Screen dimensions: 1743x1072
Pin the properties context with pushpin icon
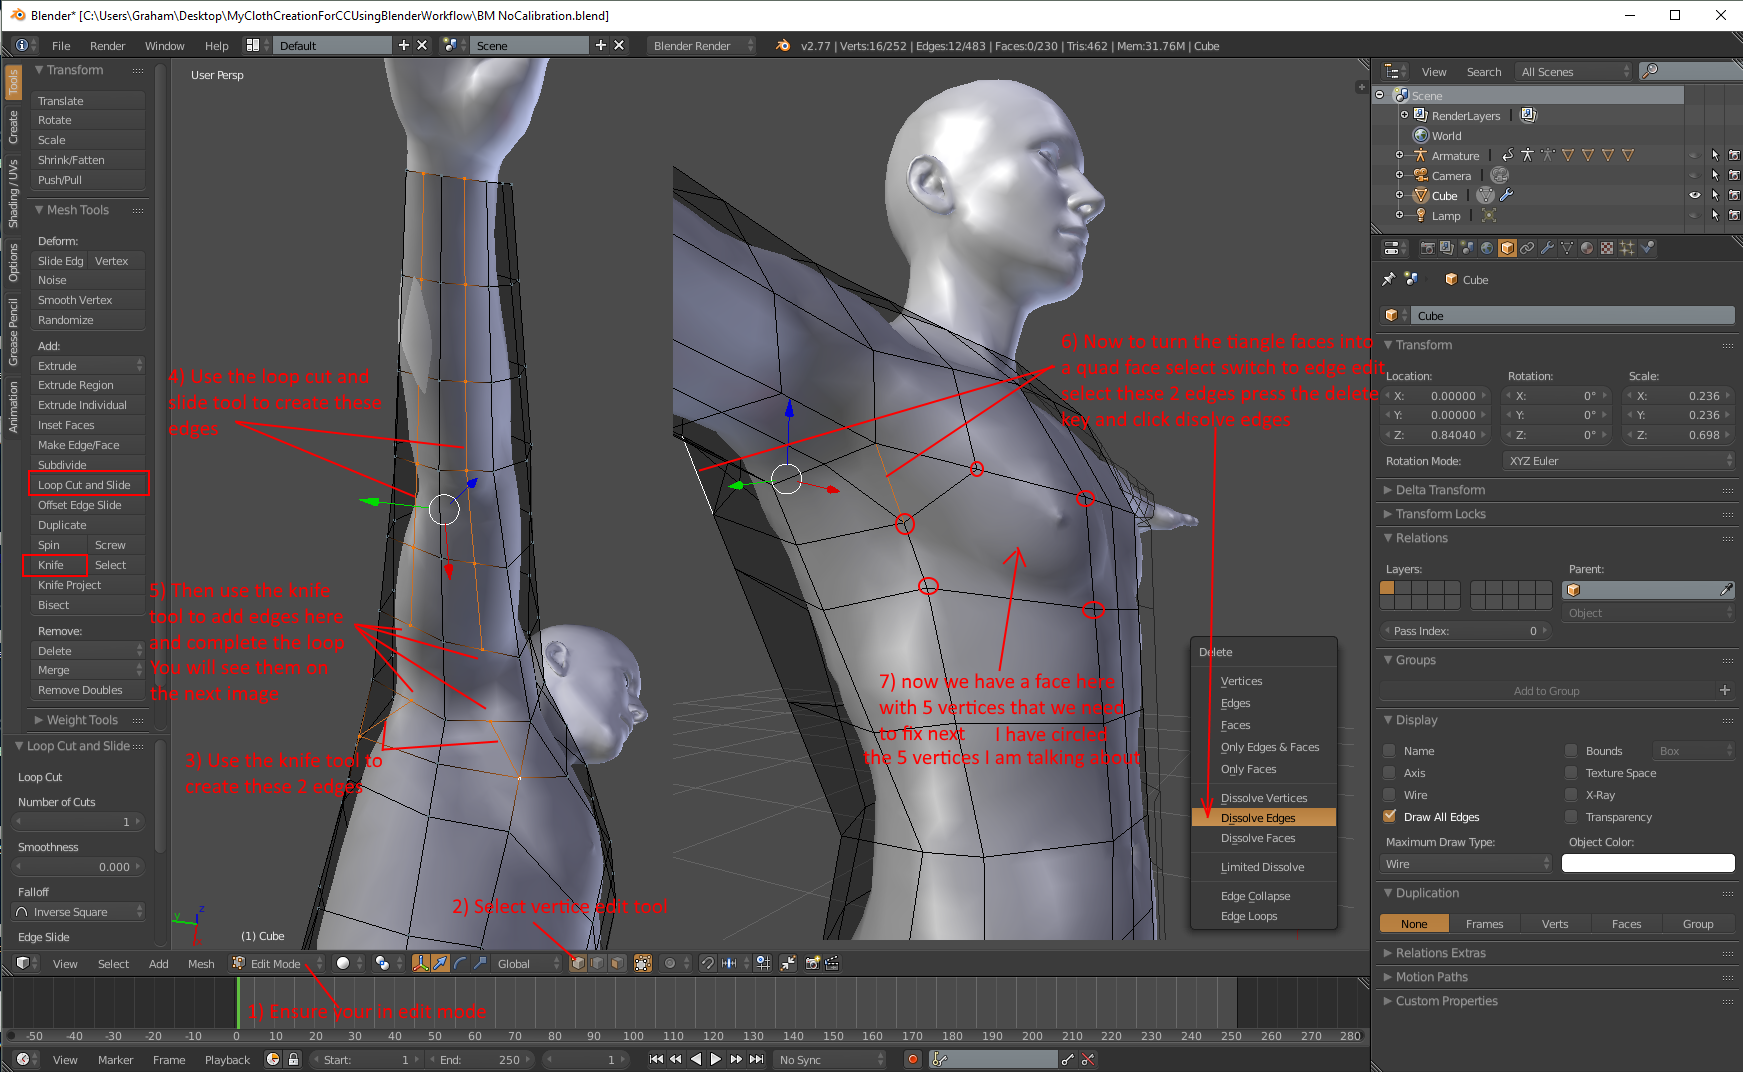pyautogui.click(x=1389, y=279)
